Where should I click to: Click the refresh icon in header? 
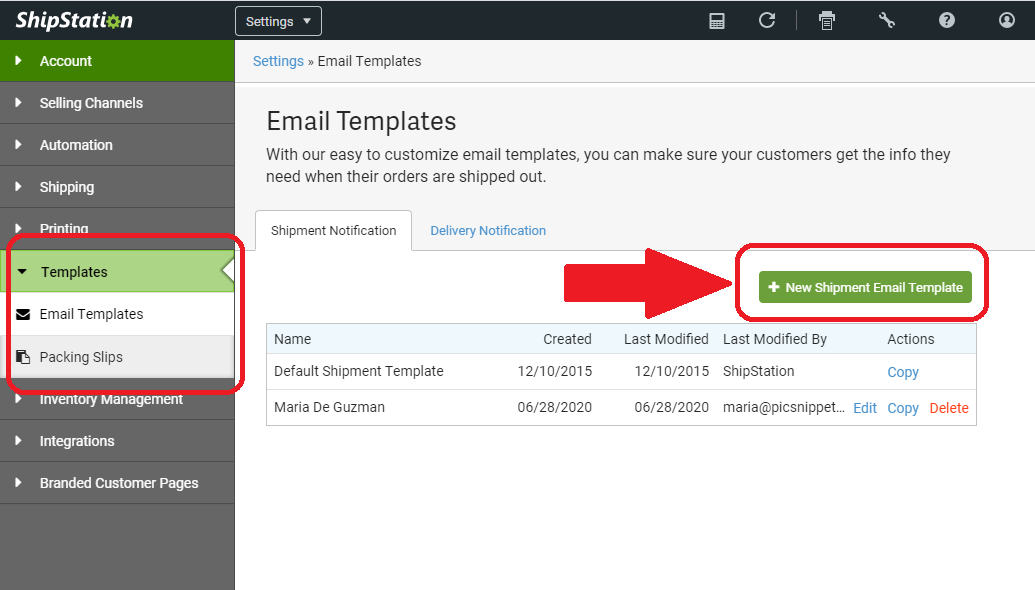coord(766,20)
